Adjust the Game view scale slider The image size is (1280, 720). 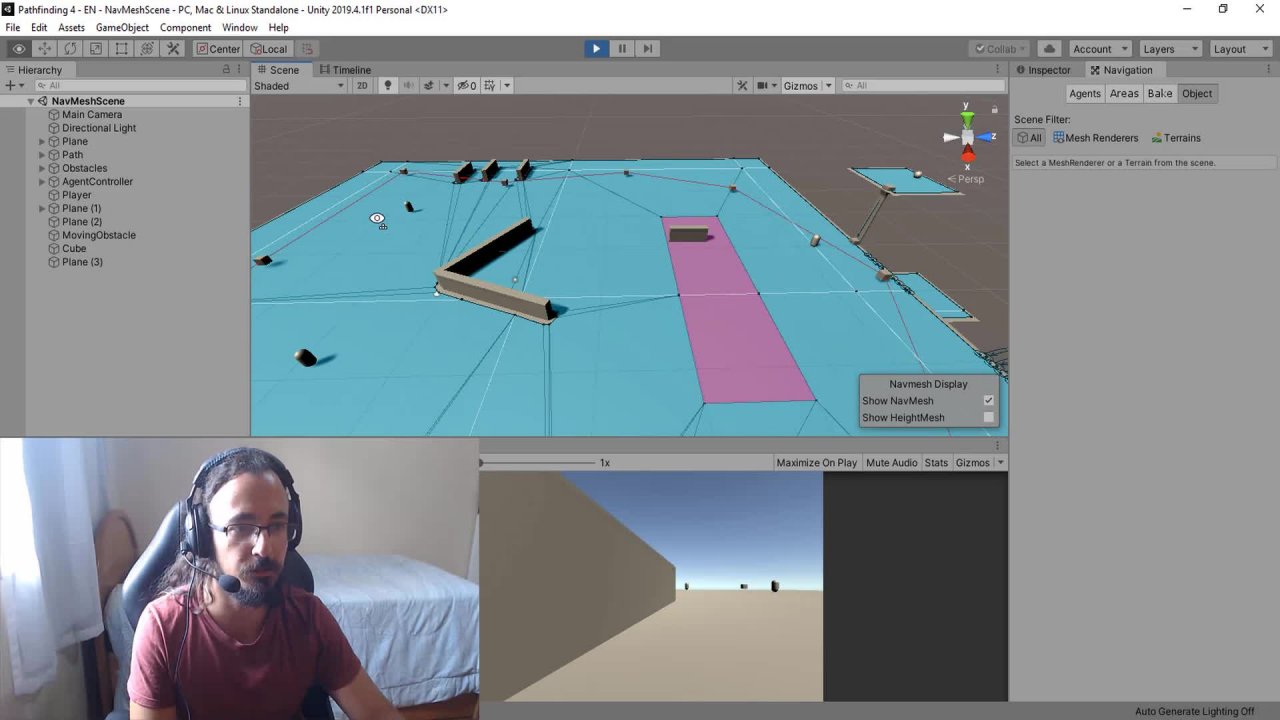tap(538, 463)
